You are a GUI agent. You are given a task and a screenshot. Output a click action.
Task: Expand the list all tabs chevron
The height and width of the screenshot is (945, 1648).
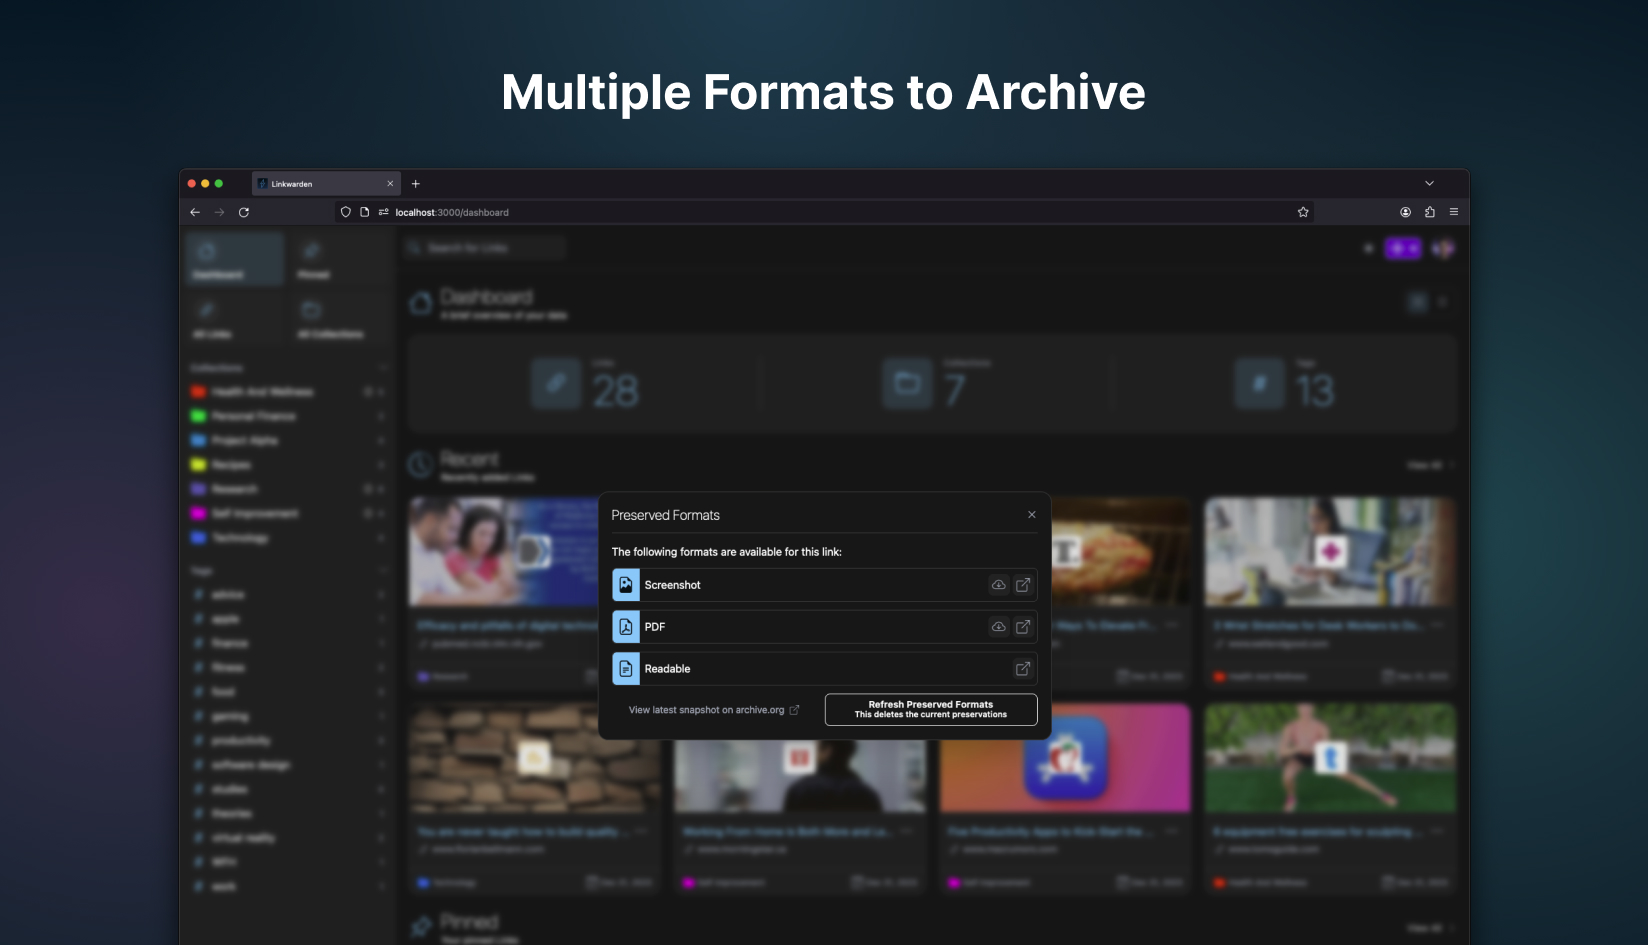(1429, 184)
